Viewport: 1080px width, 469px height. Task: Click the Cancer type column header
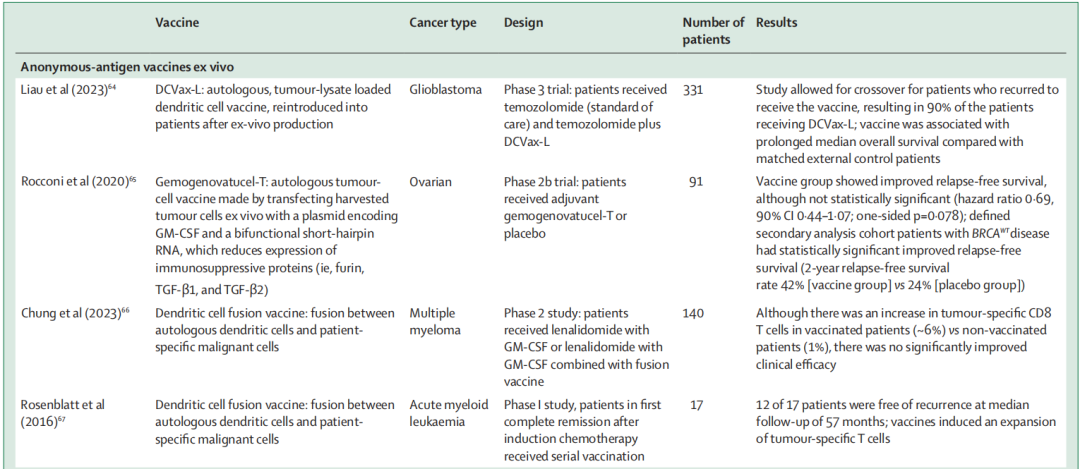tap(443, 22)
